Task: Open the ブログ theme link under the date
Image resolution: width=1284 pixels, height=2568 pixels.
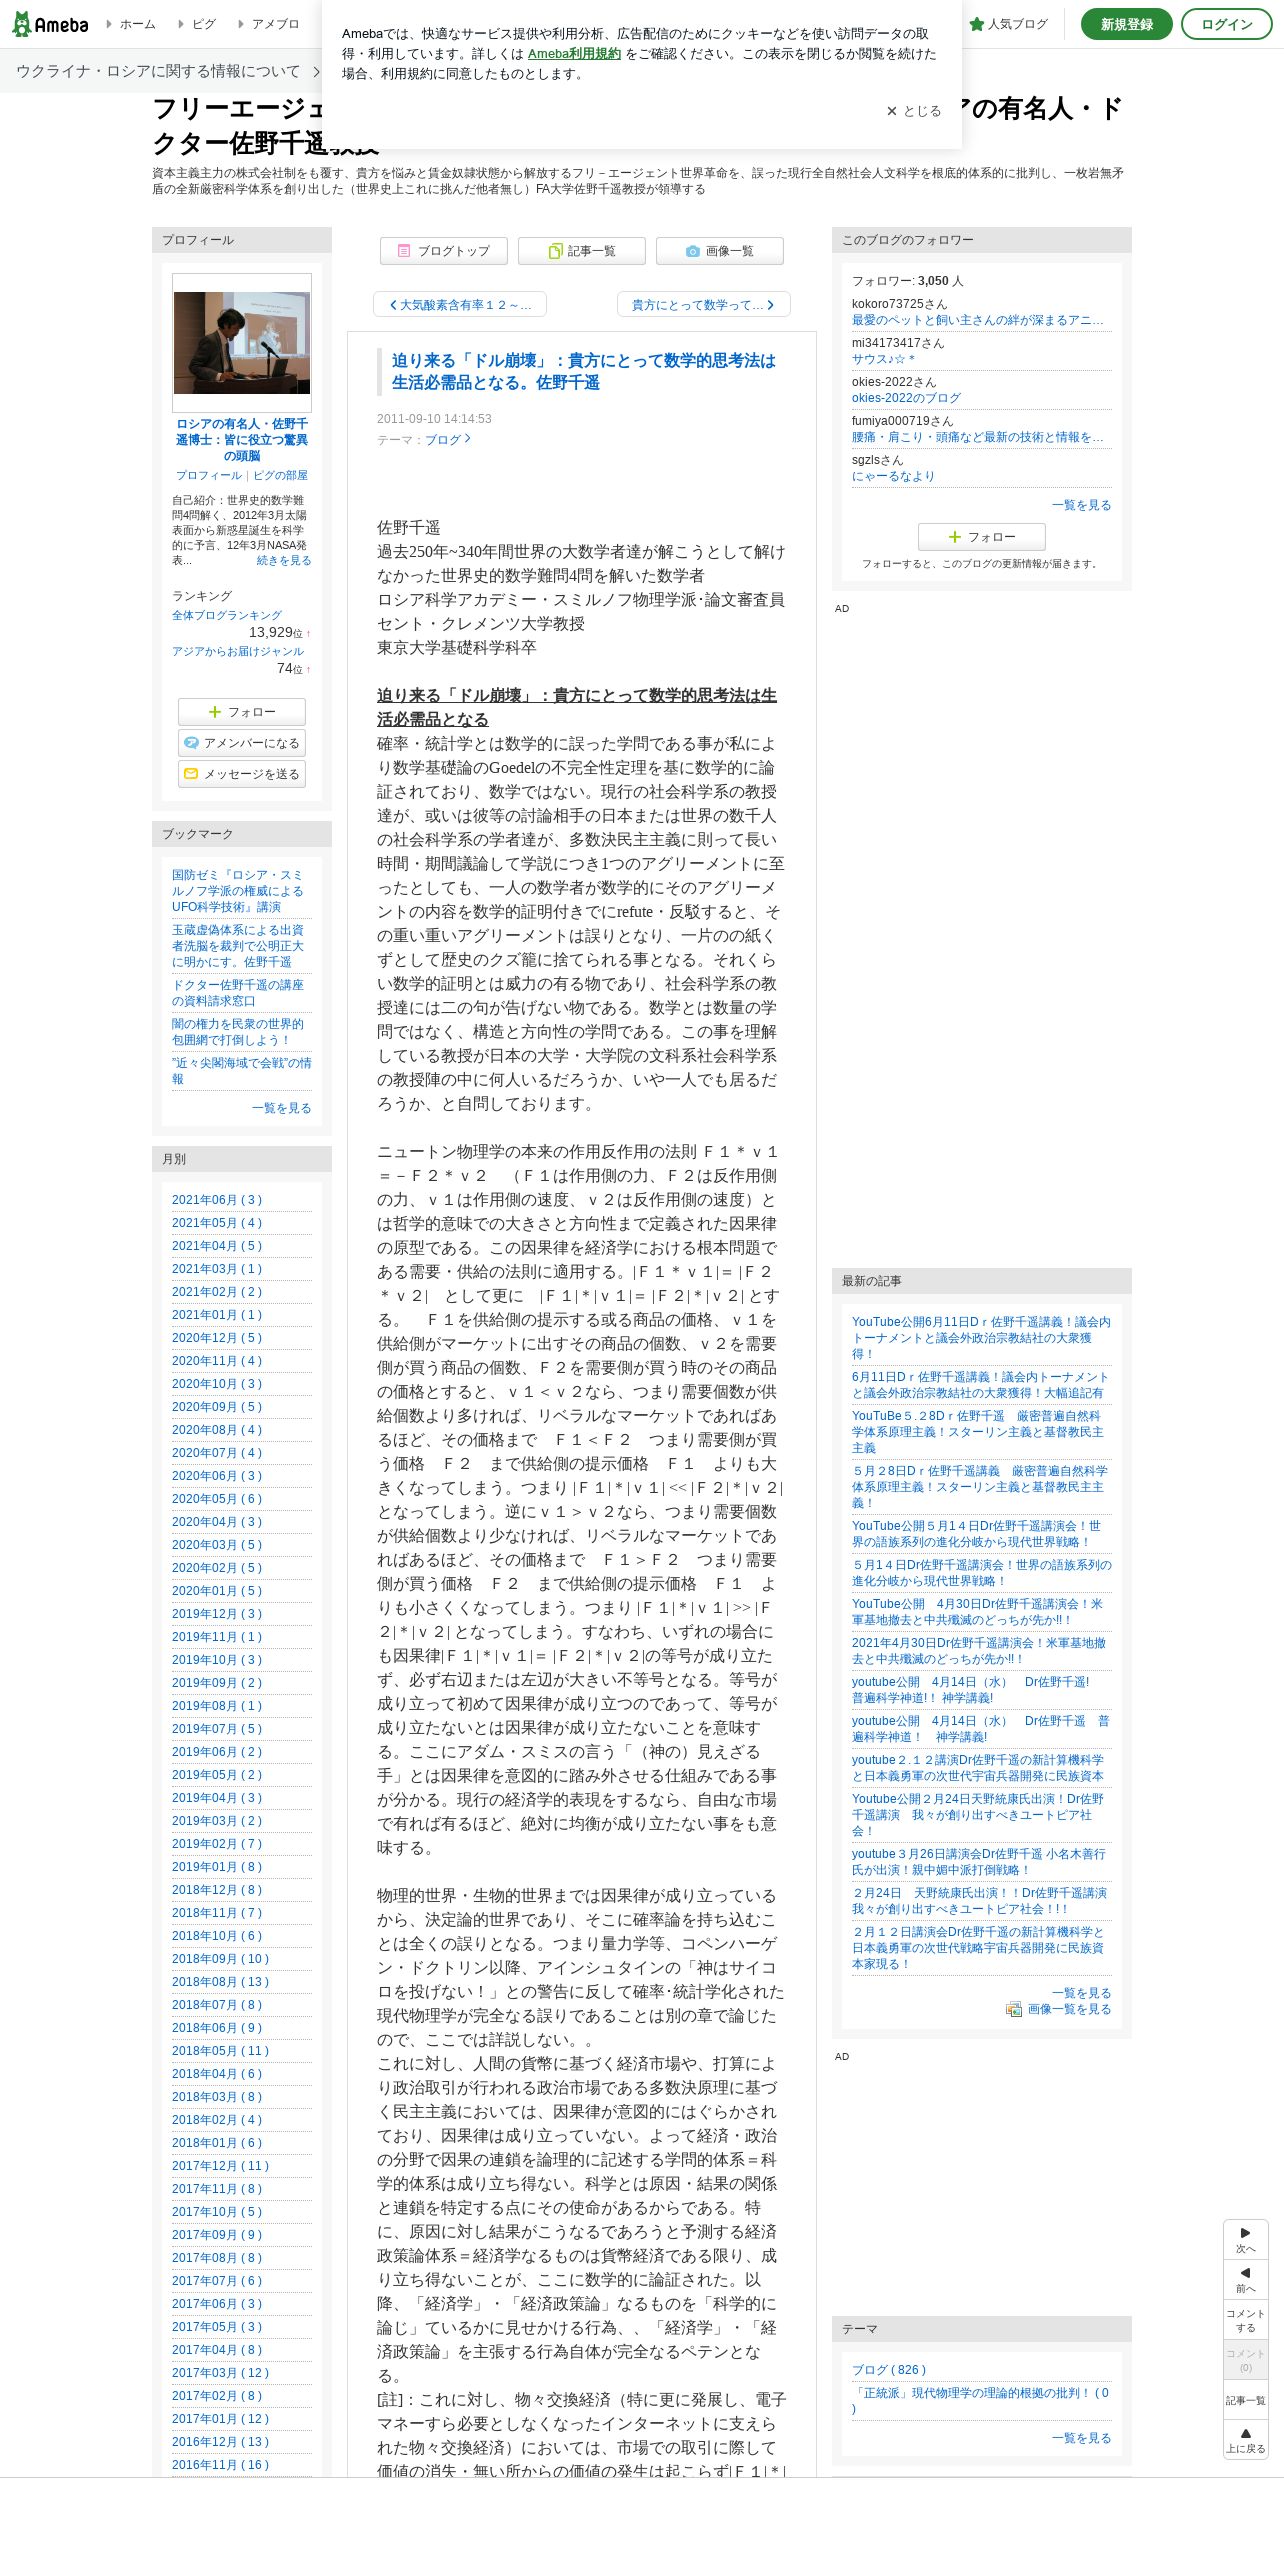Action: 447,440
